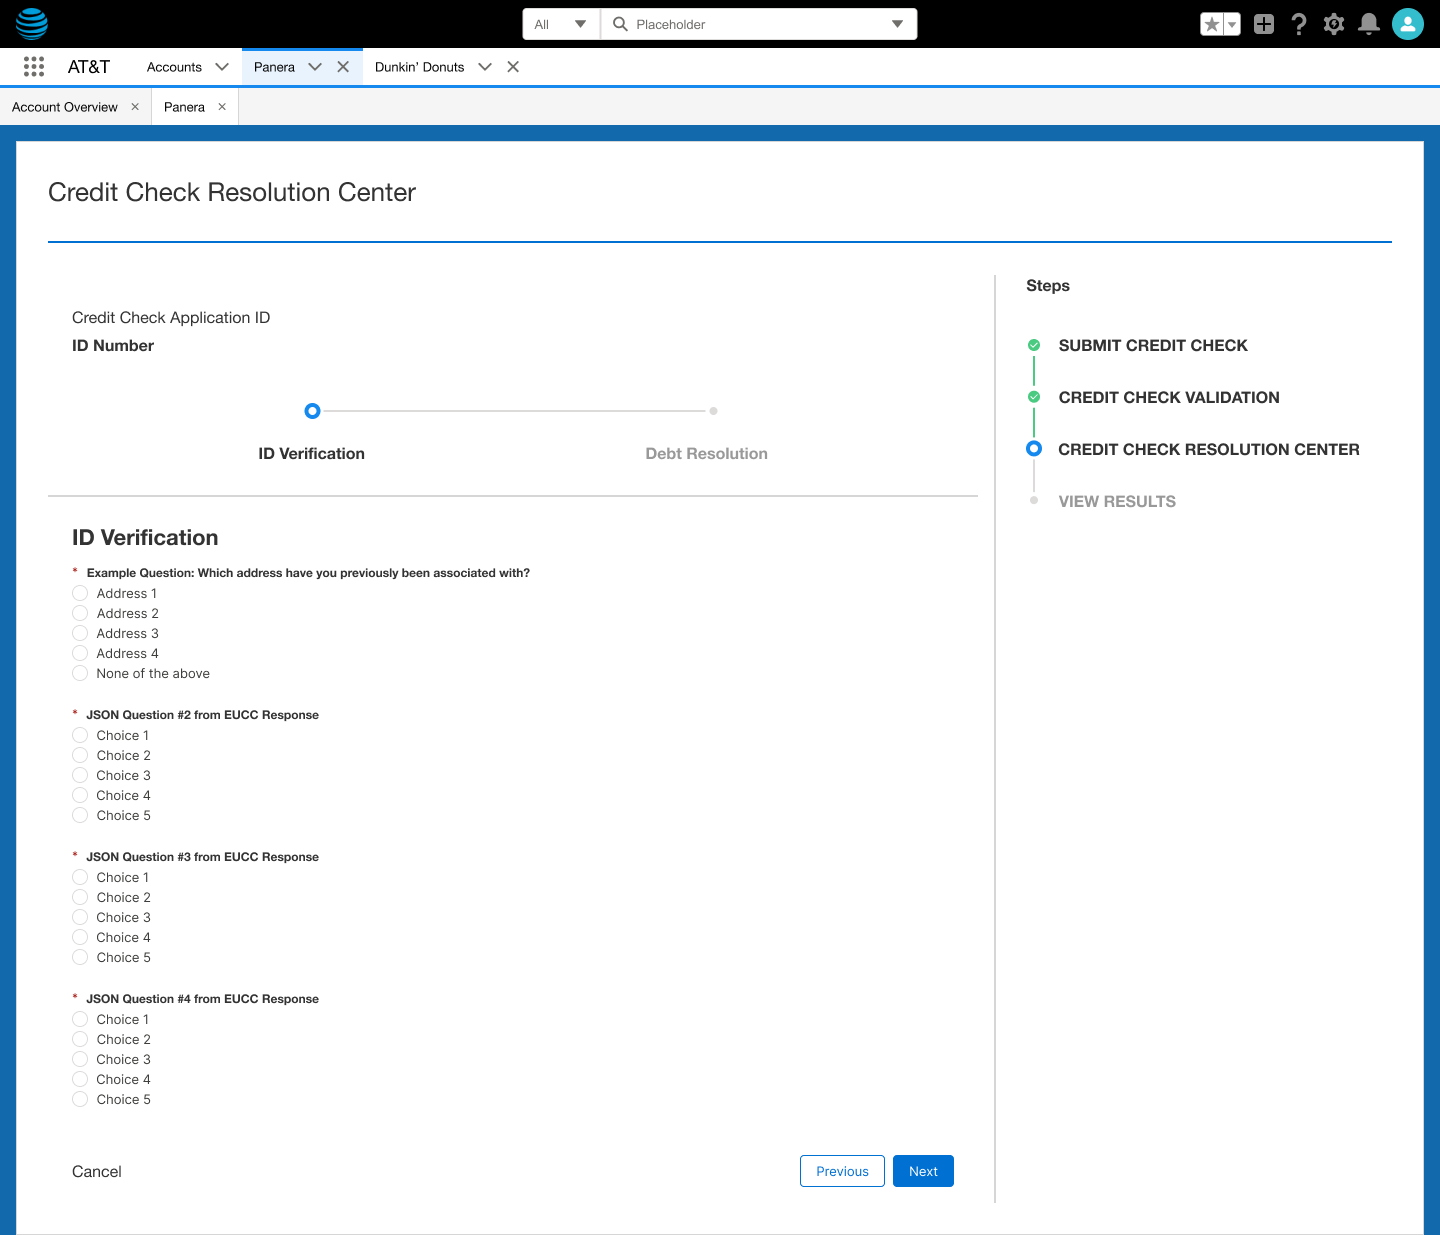This screenshot has height=1235, width=1440.
Task: Expand the Panera tab chevron
Action: [315, 67]
